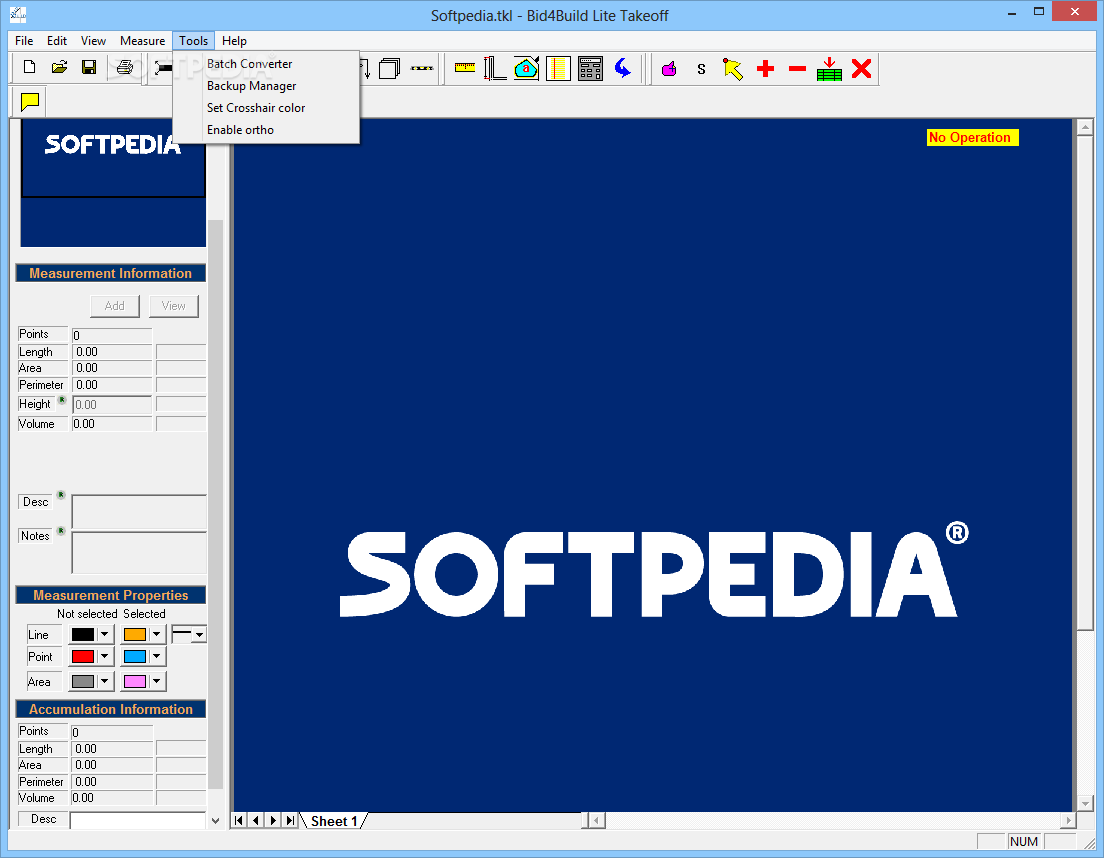The height and width of the screenshot is (858, 1104).
Task: Open the Help menu
Action: 234,41
